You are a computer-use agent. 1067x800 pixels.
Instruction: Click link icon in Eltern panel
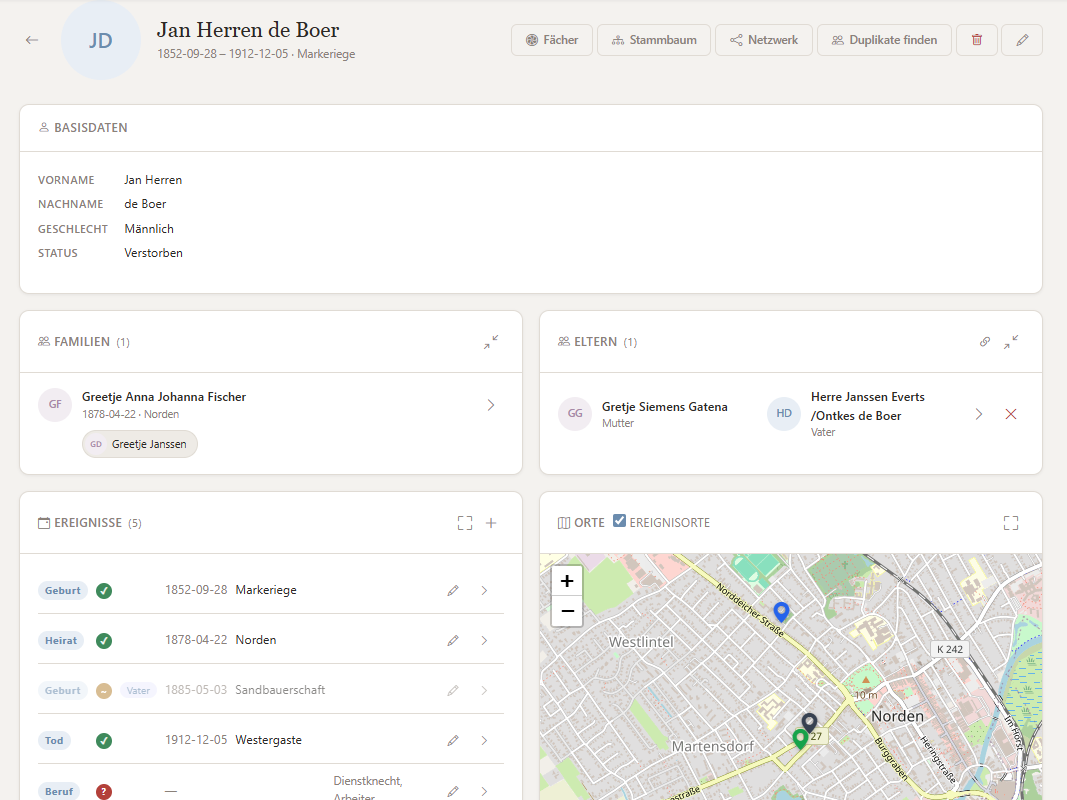(985, 341)
